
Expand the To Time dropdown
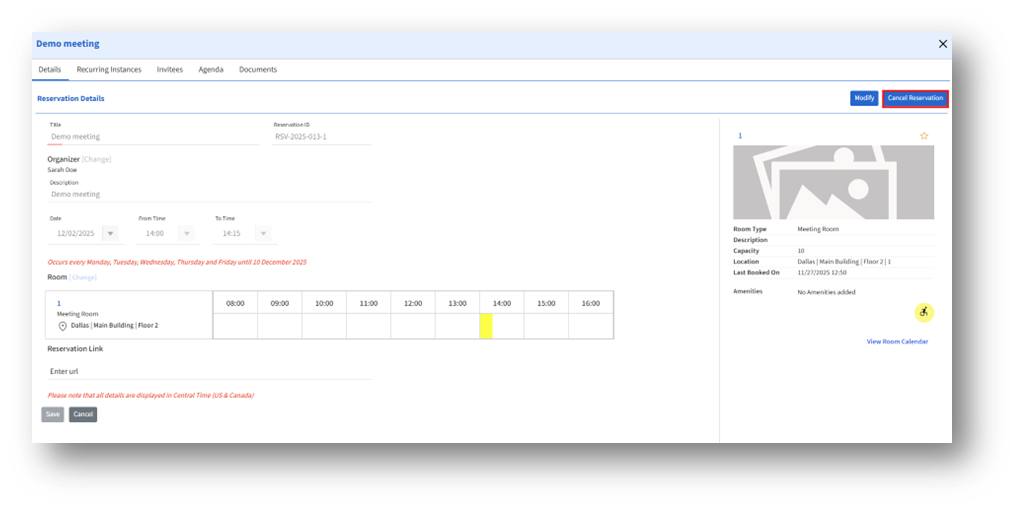coord(263,233)
